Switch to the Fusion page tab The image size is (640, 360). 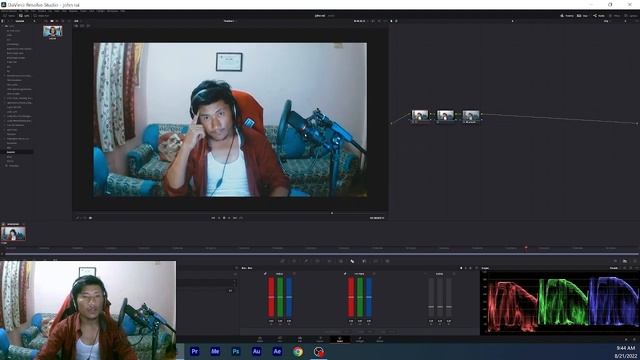(x=320, y=340)
